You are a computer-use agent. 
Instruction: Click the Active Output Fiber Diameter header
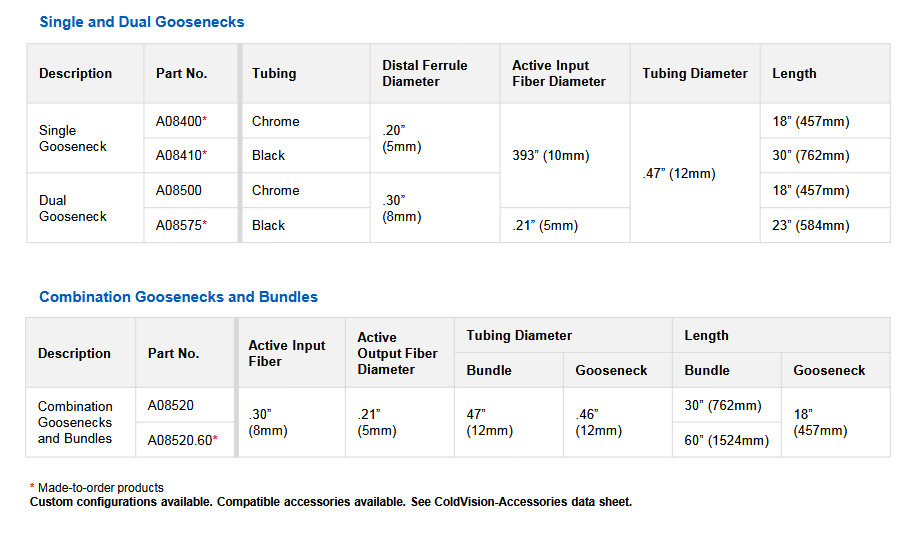pos(397,353)
